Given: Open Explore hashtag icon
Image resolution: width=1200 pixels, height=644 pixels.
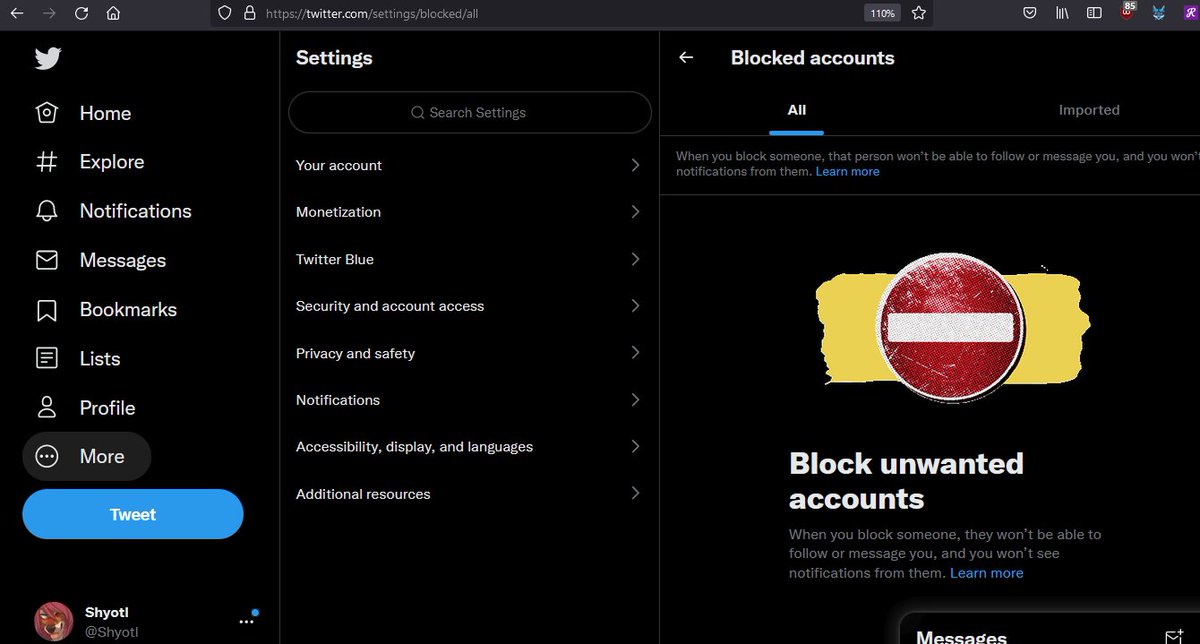Looking at the screenshot, I should (x=47, y=162).
